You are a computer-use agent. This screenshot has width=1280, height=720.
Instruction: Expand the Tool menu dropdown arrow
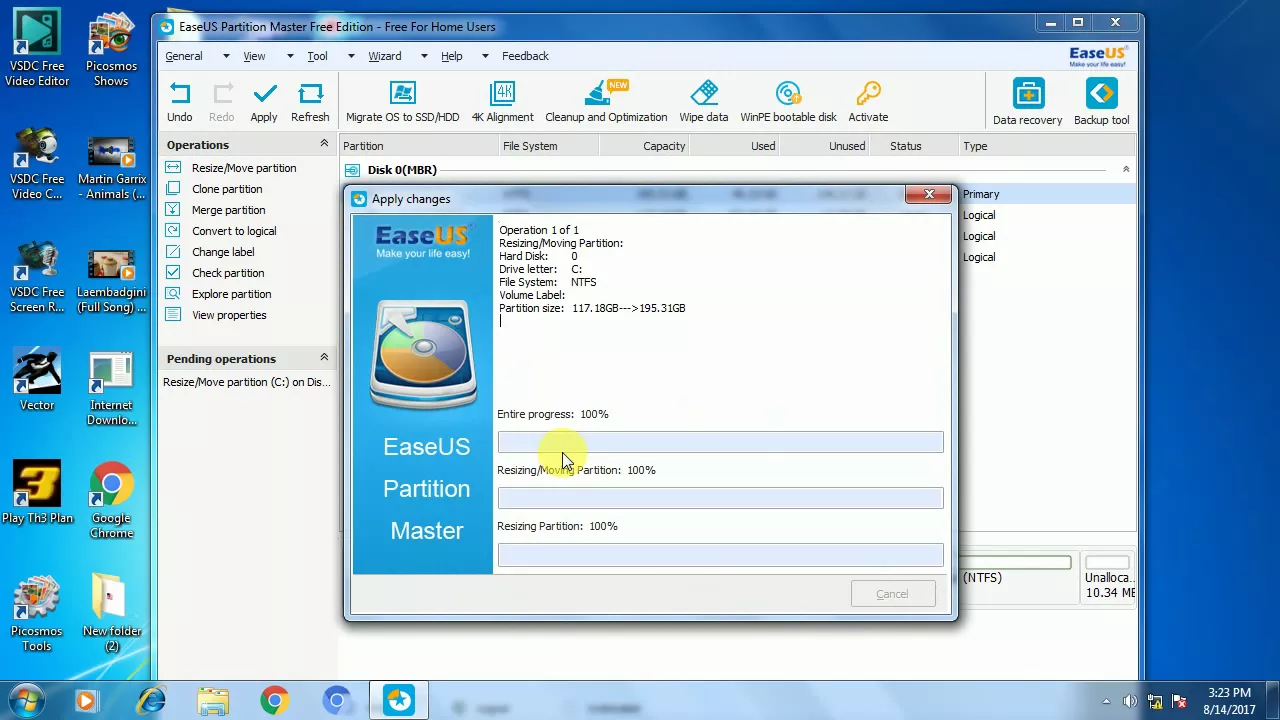pos(351,56)
